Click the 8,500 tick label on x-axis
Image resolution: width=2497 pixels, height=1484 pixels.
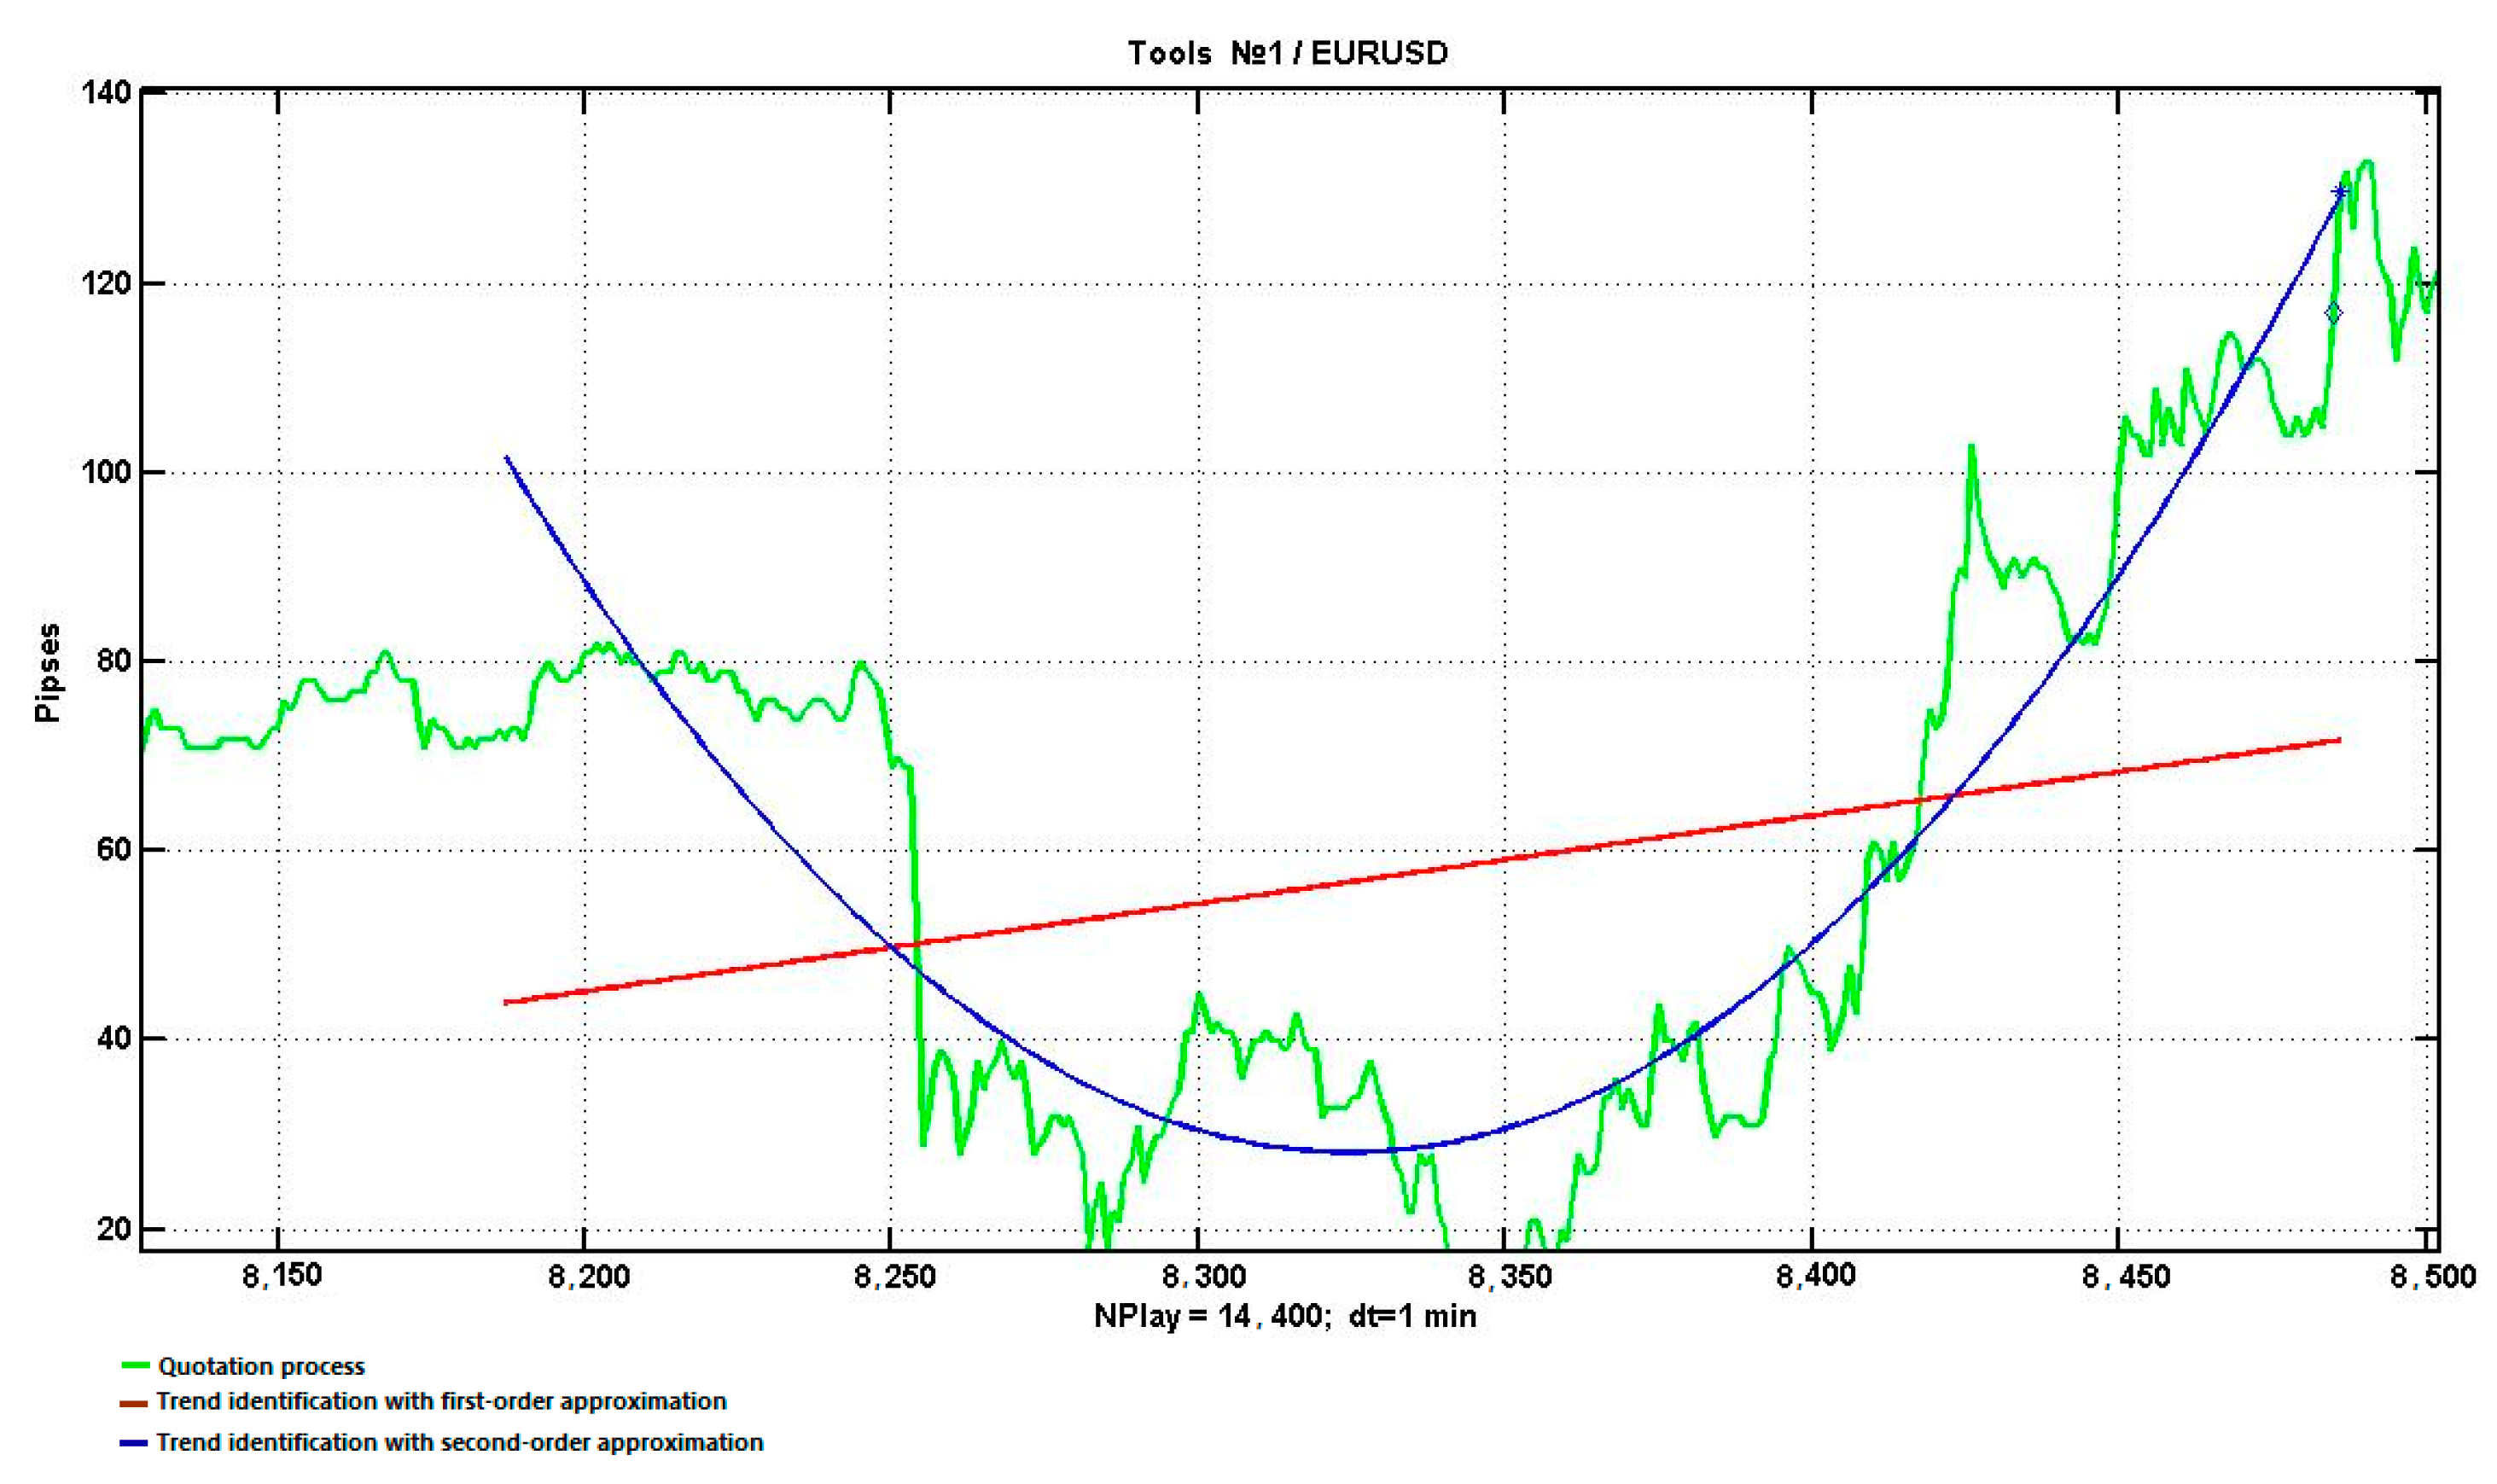tap(2432, 1276)
